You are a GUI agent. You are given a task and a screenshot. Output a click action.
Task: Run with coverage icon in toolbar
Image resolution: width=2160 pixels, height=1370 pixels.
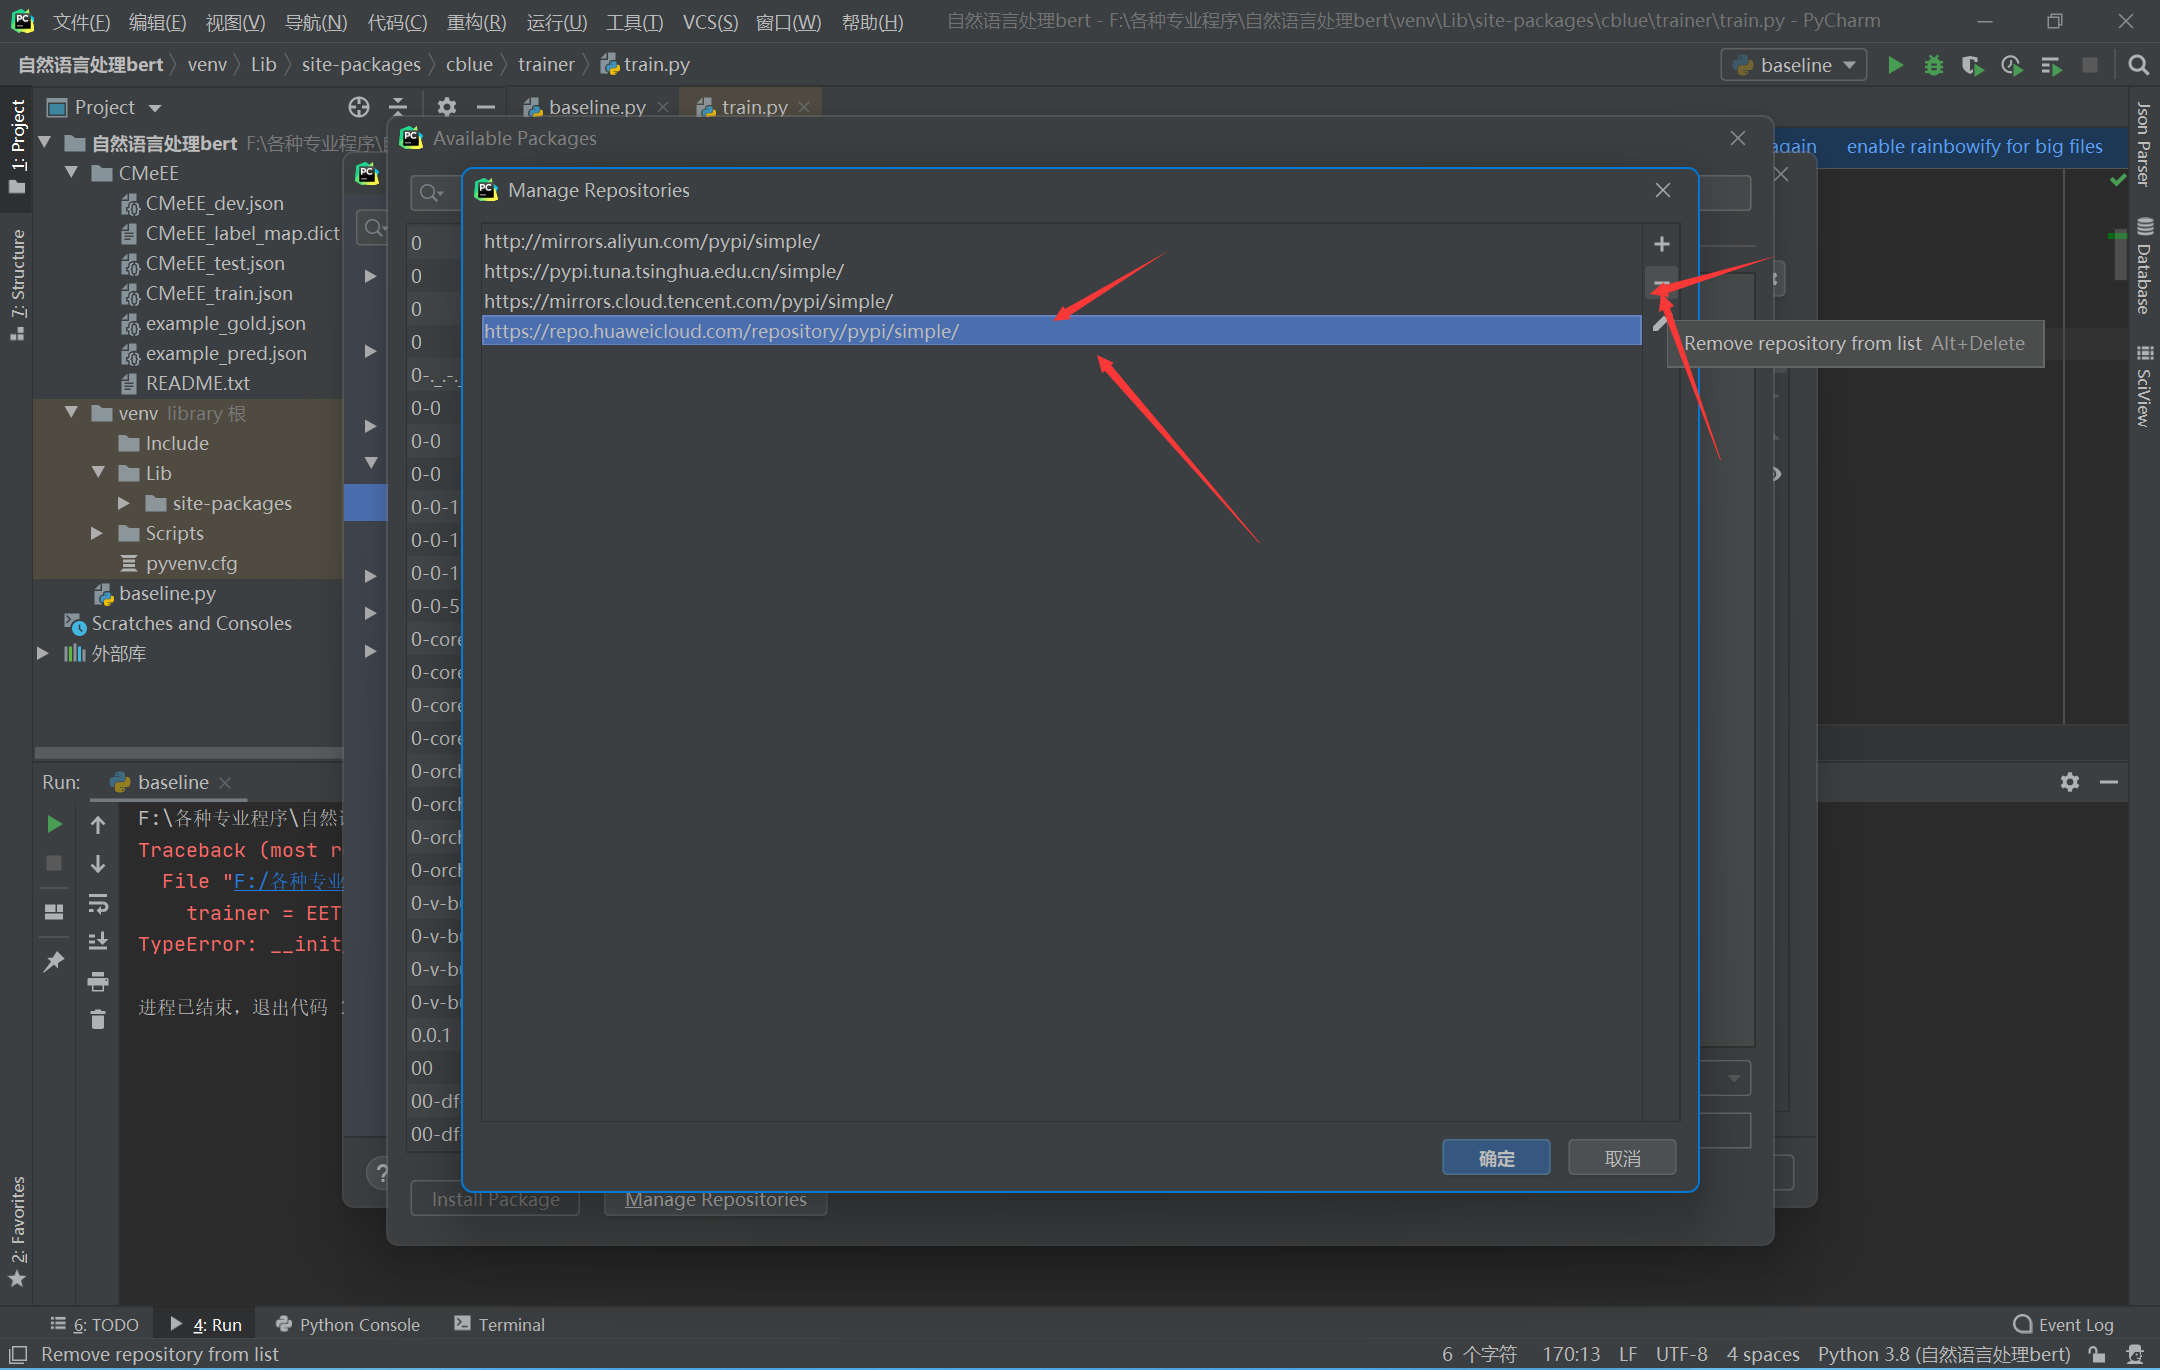1972,65
